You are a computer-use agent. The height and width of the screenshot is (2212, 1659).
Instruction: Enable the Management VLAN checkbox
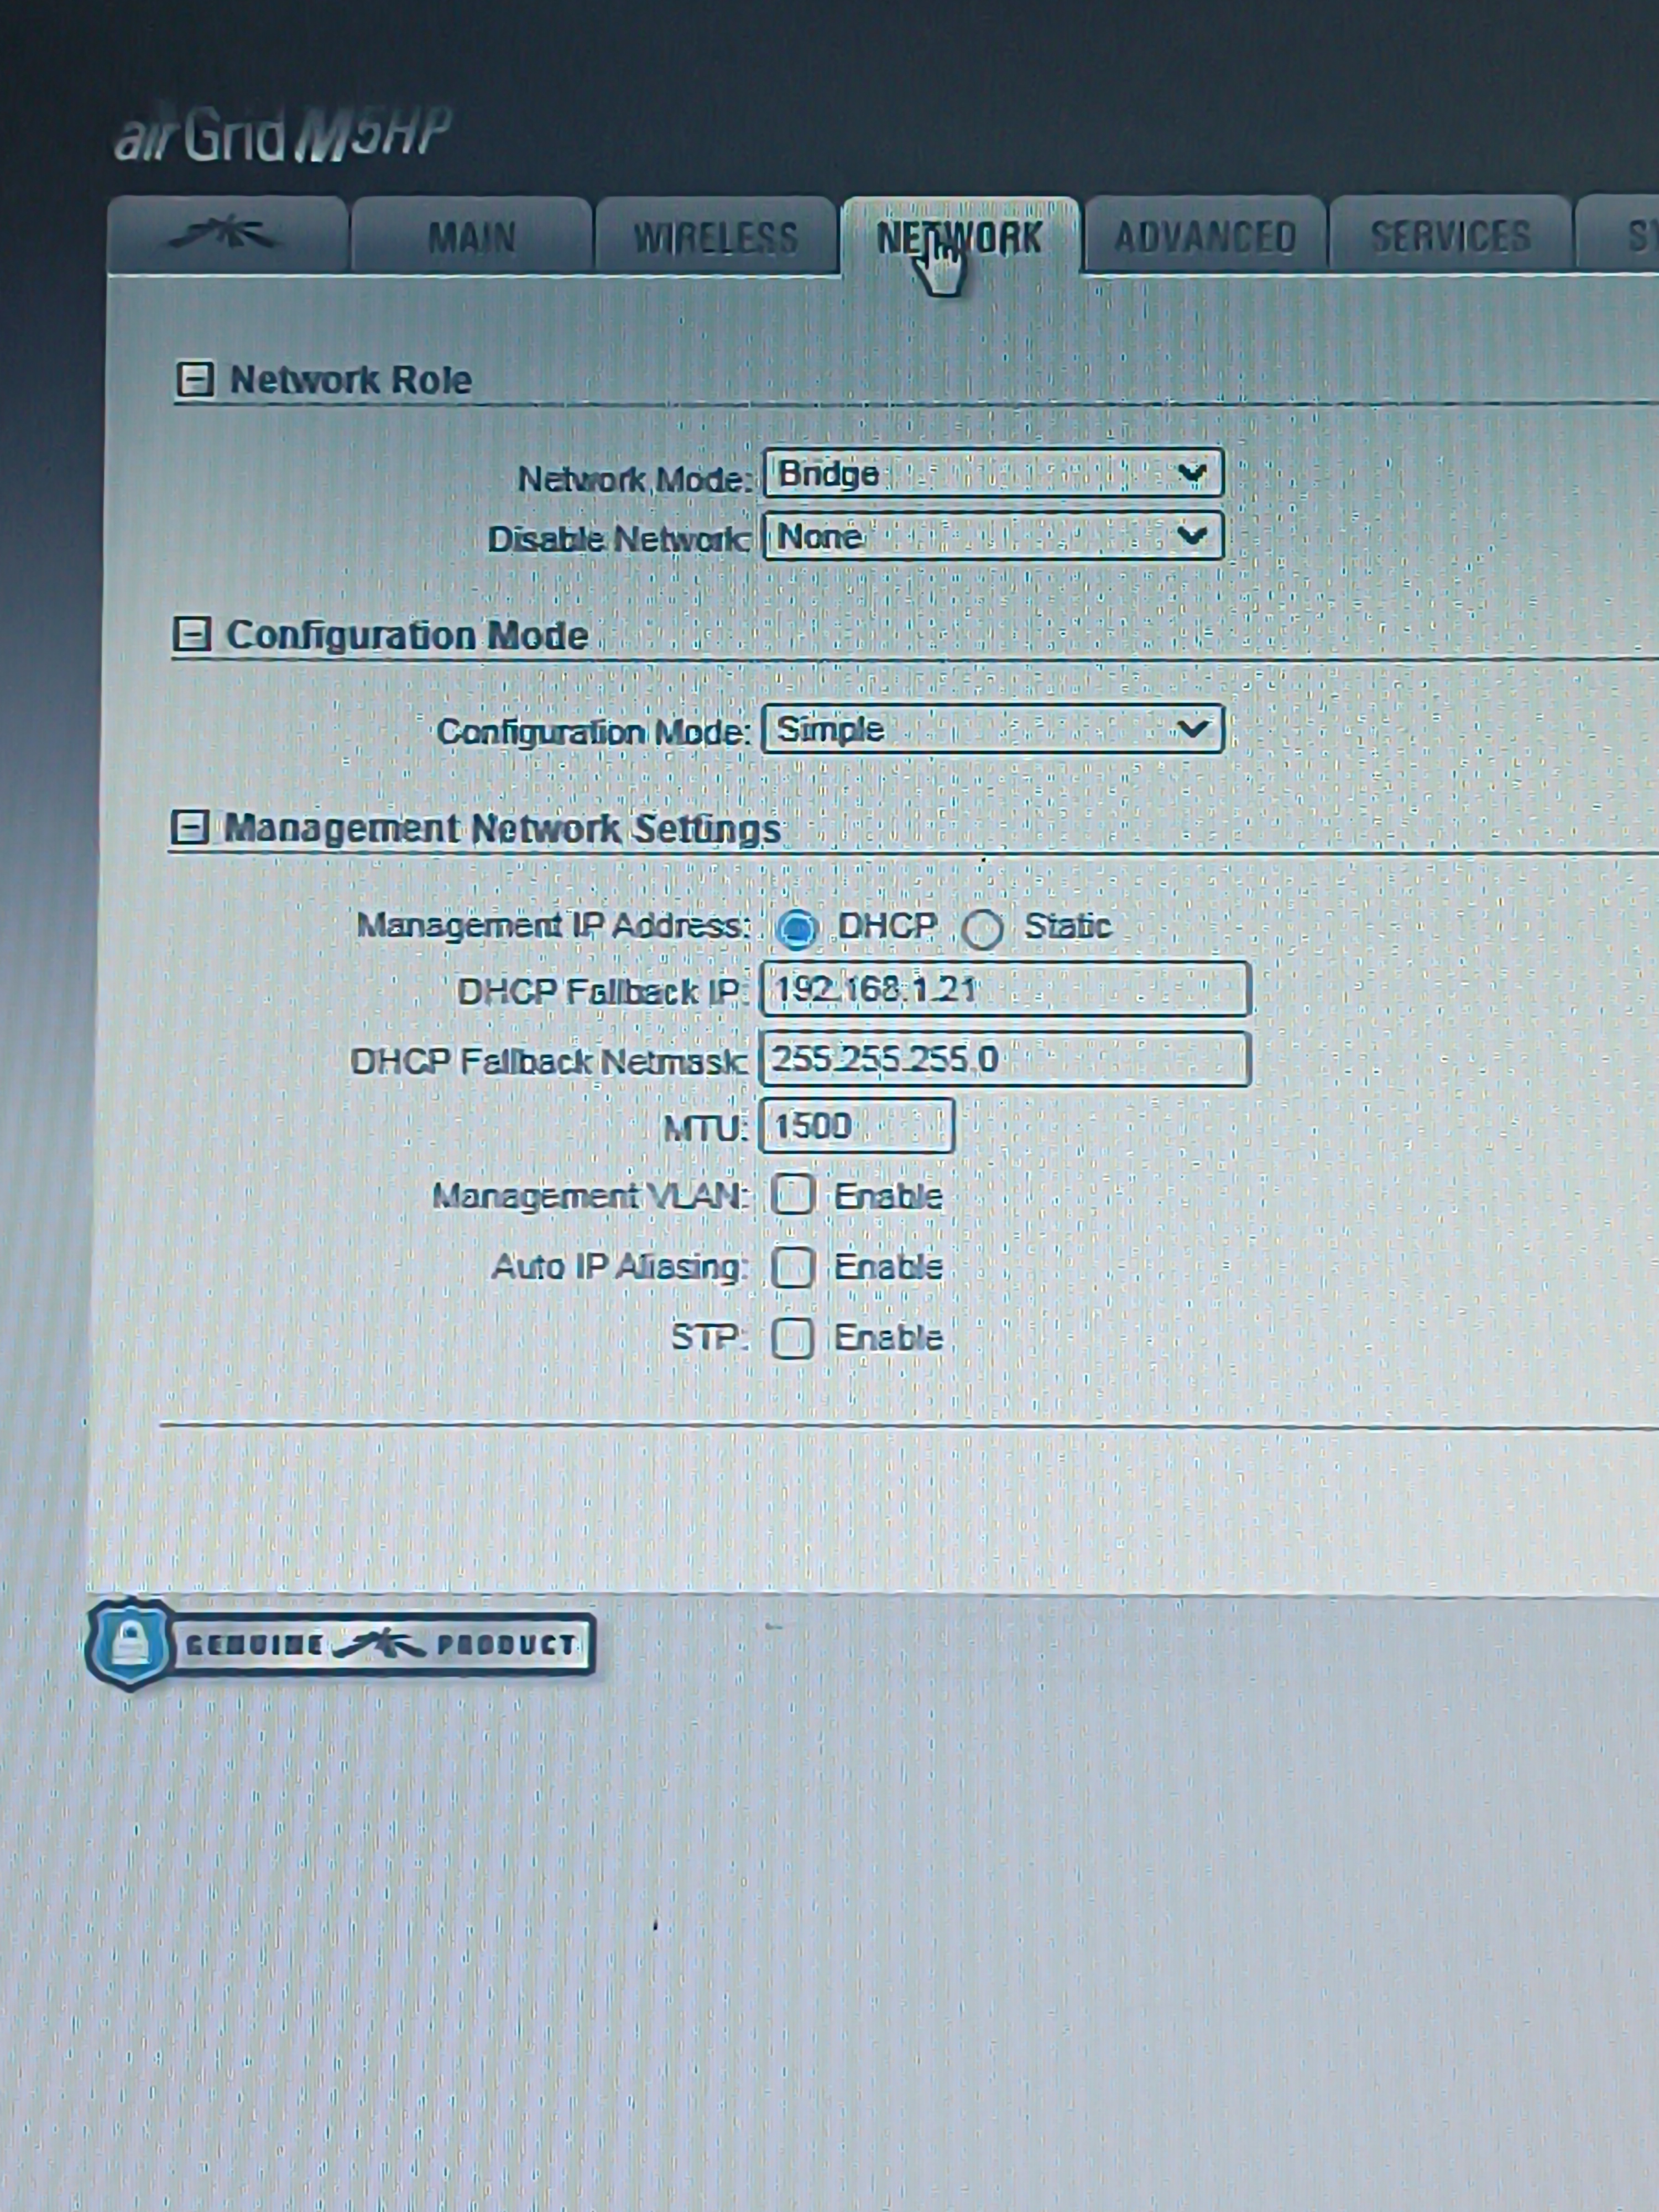793,1194
